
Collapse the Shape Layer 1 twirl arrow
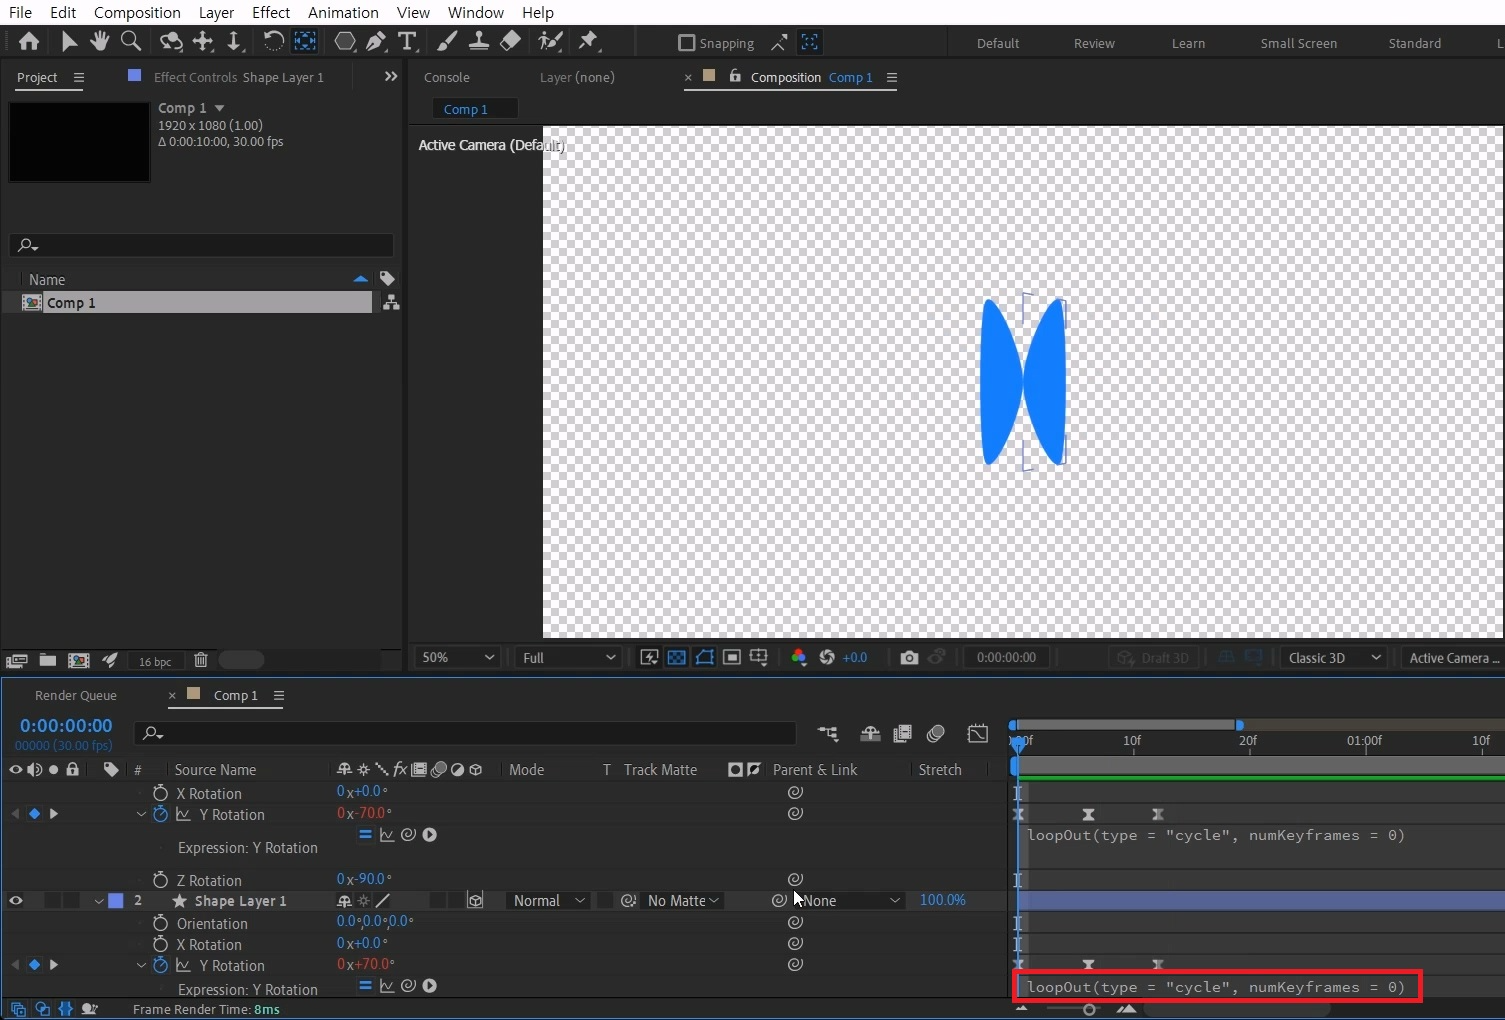point(99,901)
